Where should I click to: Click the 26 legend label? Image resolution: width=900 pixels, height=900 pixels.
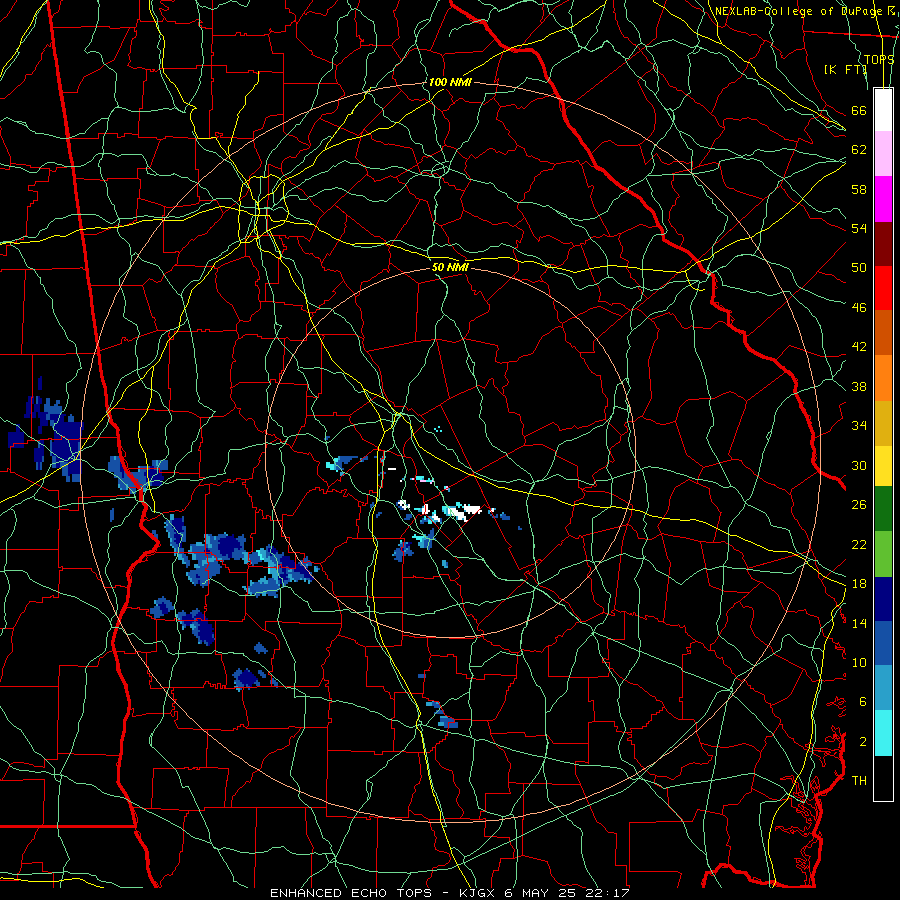pyautogui.click(x=859, y=505)
